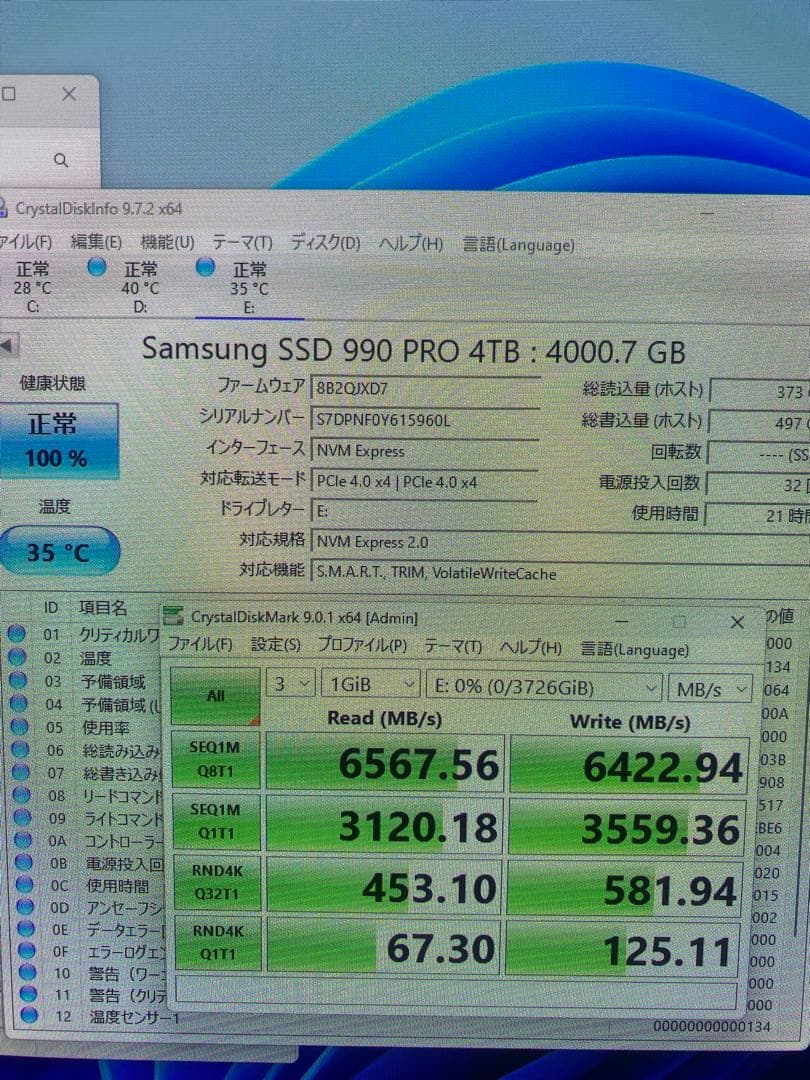
Task: Click the features field S.M.A.R.T., TRIM, VolatileWriteCache
Action: pyautogui.click(x=560, y=572)
